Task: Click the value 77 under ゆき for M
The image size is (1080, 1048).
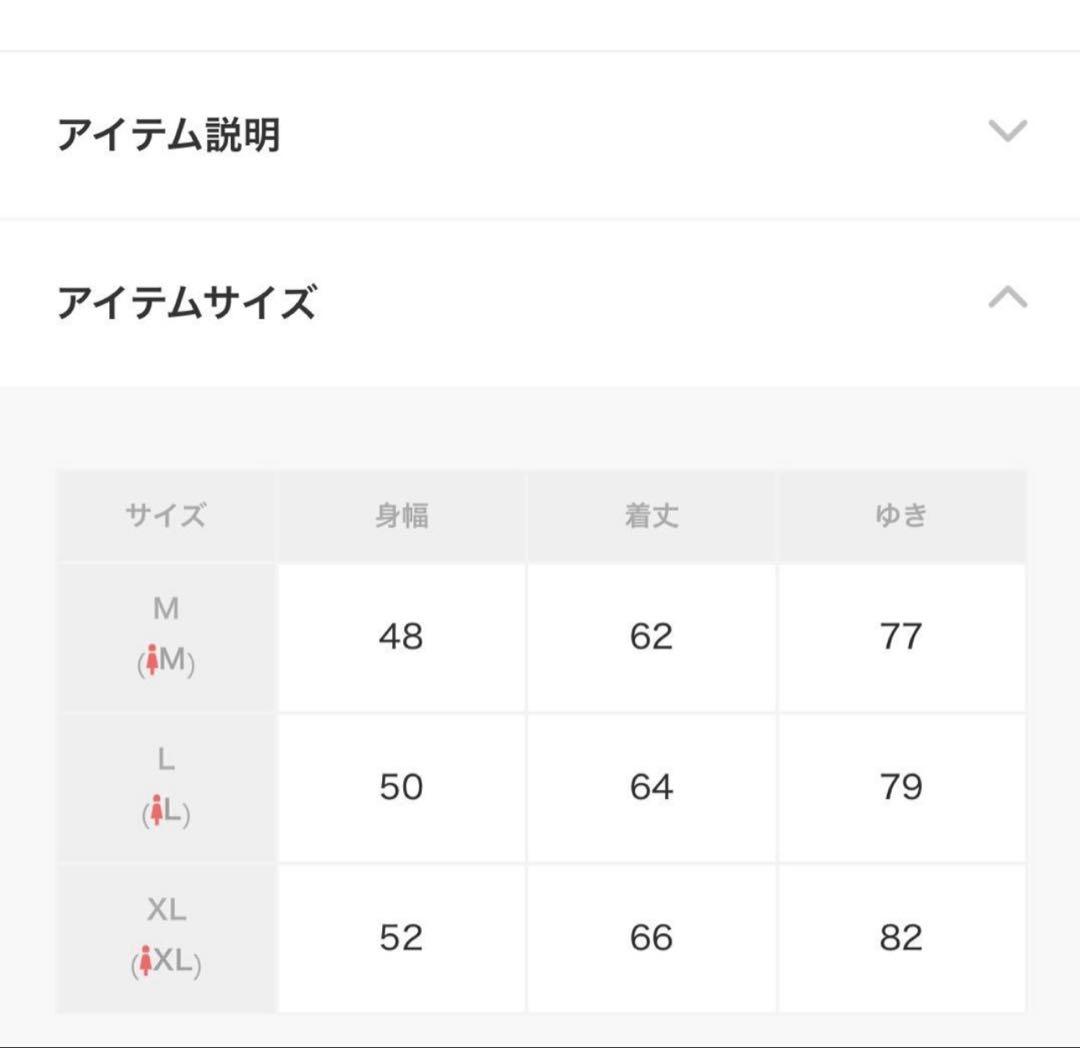Action: pyautogui.click(x=903, y=637)
